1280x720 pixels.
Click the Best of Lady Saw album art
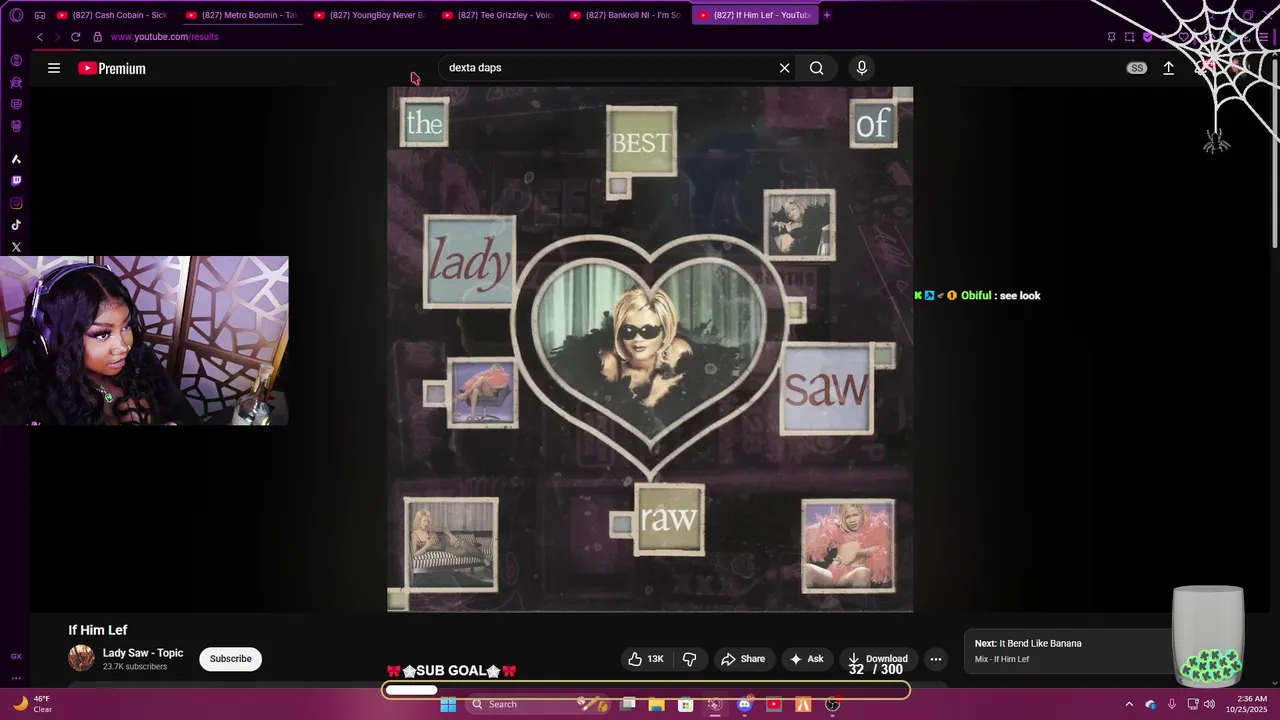[x=650, y=349]
